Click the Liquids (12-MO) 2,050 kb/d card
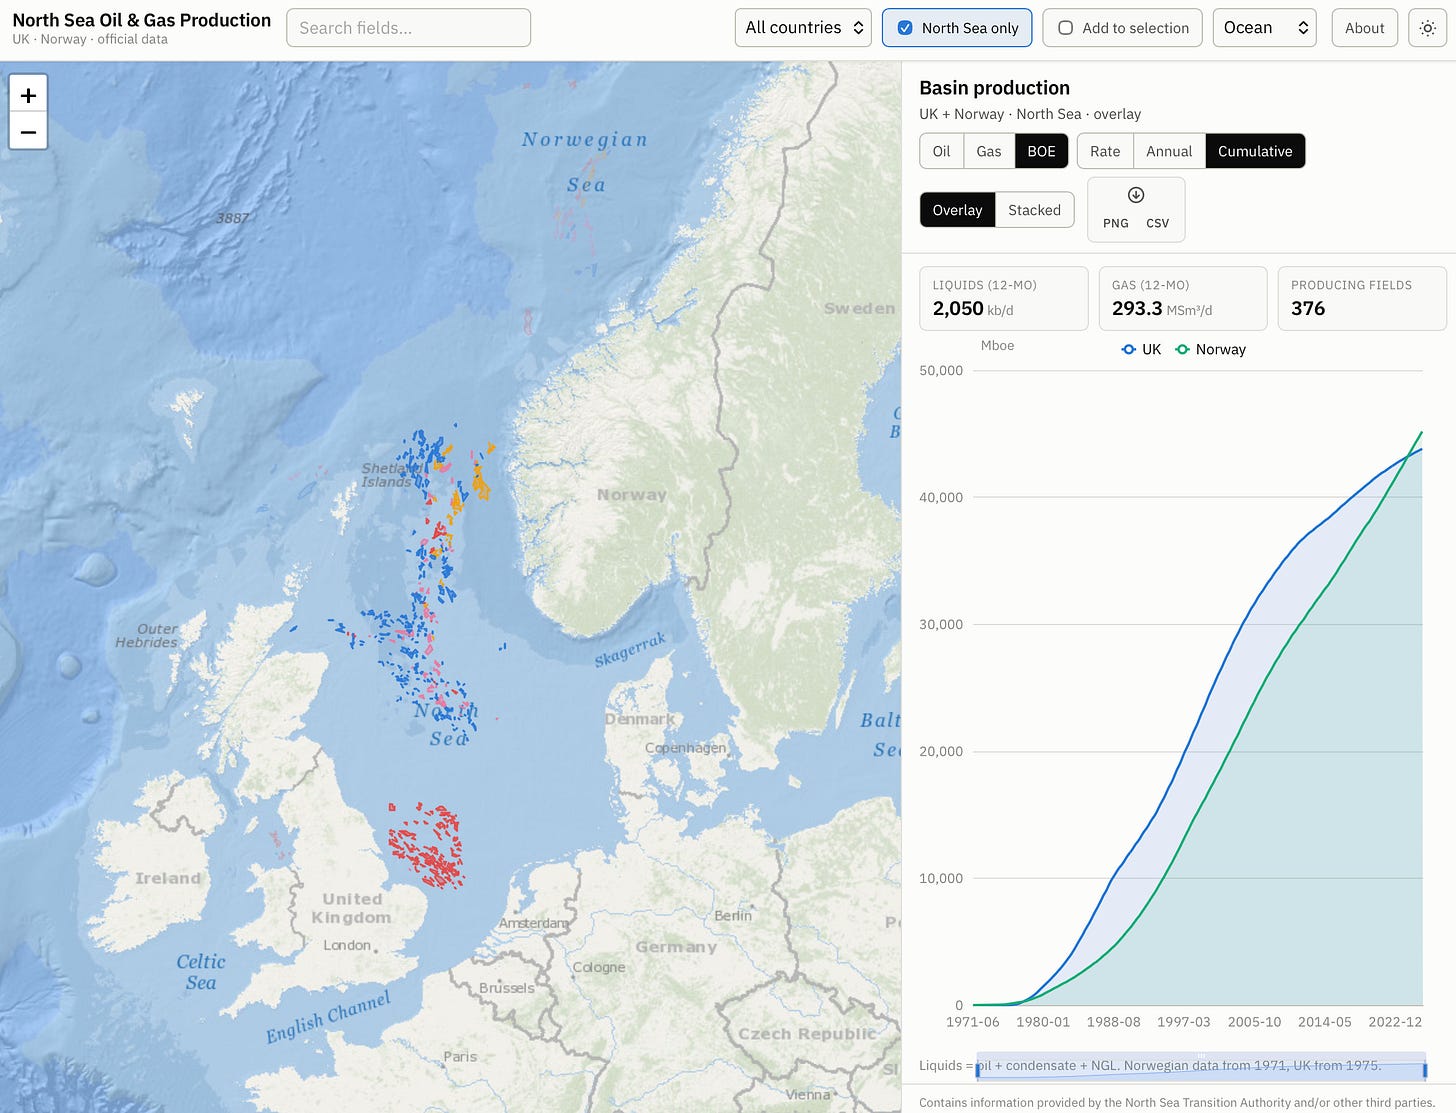The width and height of the screenshot is (1456, 1113). 1004,298
